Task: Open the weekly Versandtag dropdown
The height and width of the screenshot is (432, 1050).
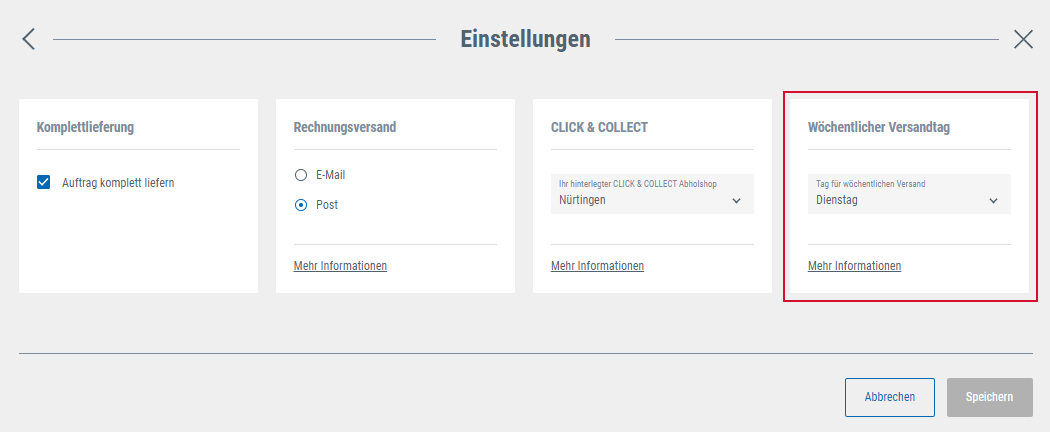Action: coord(909,194)
